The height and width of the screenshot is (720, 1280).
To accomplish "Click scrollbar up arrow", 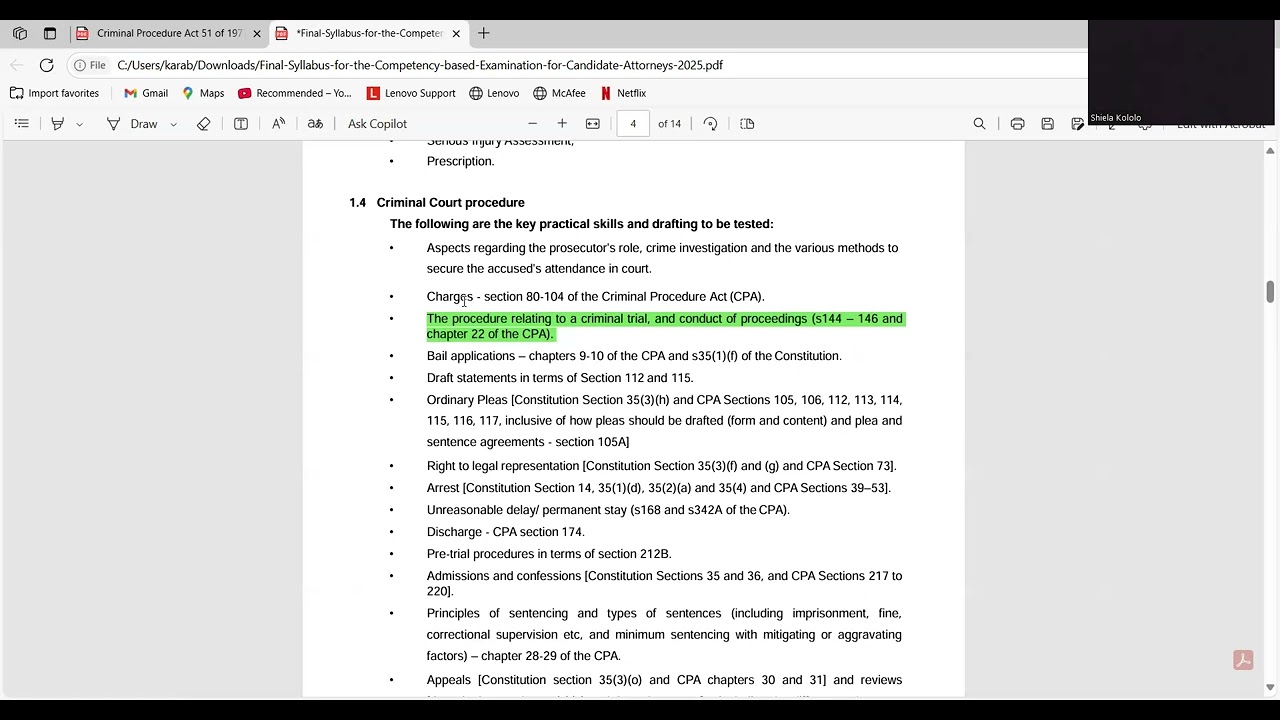I will [1270, 151].
